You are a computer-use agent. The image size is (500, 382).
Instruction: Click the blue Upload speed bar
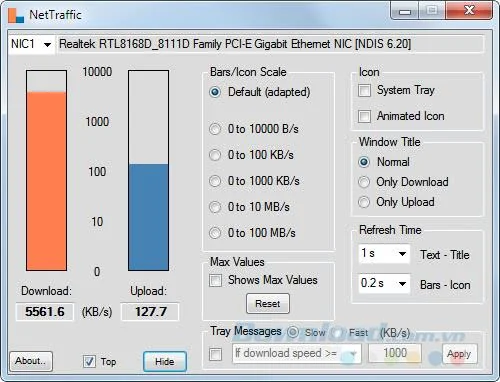149,217
